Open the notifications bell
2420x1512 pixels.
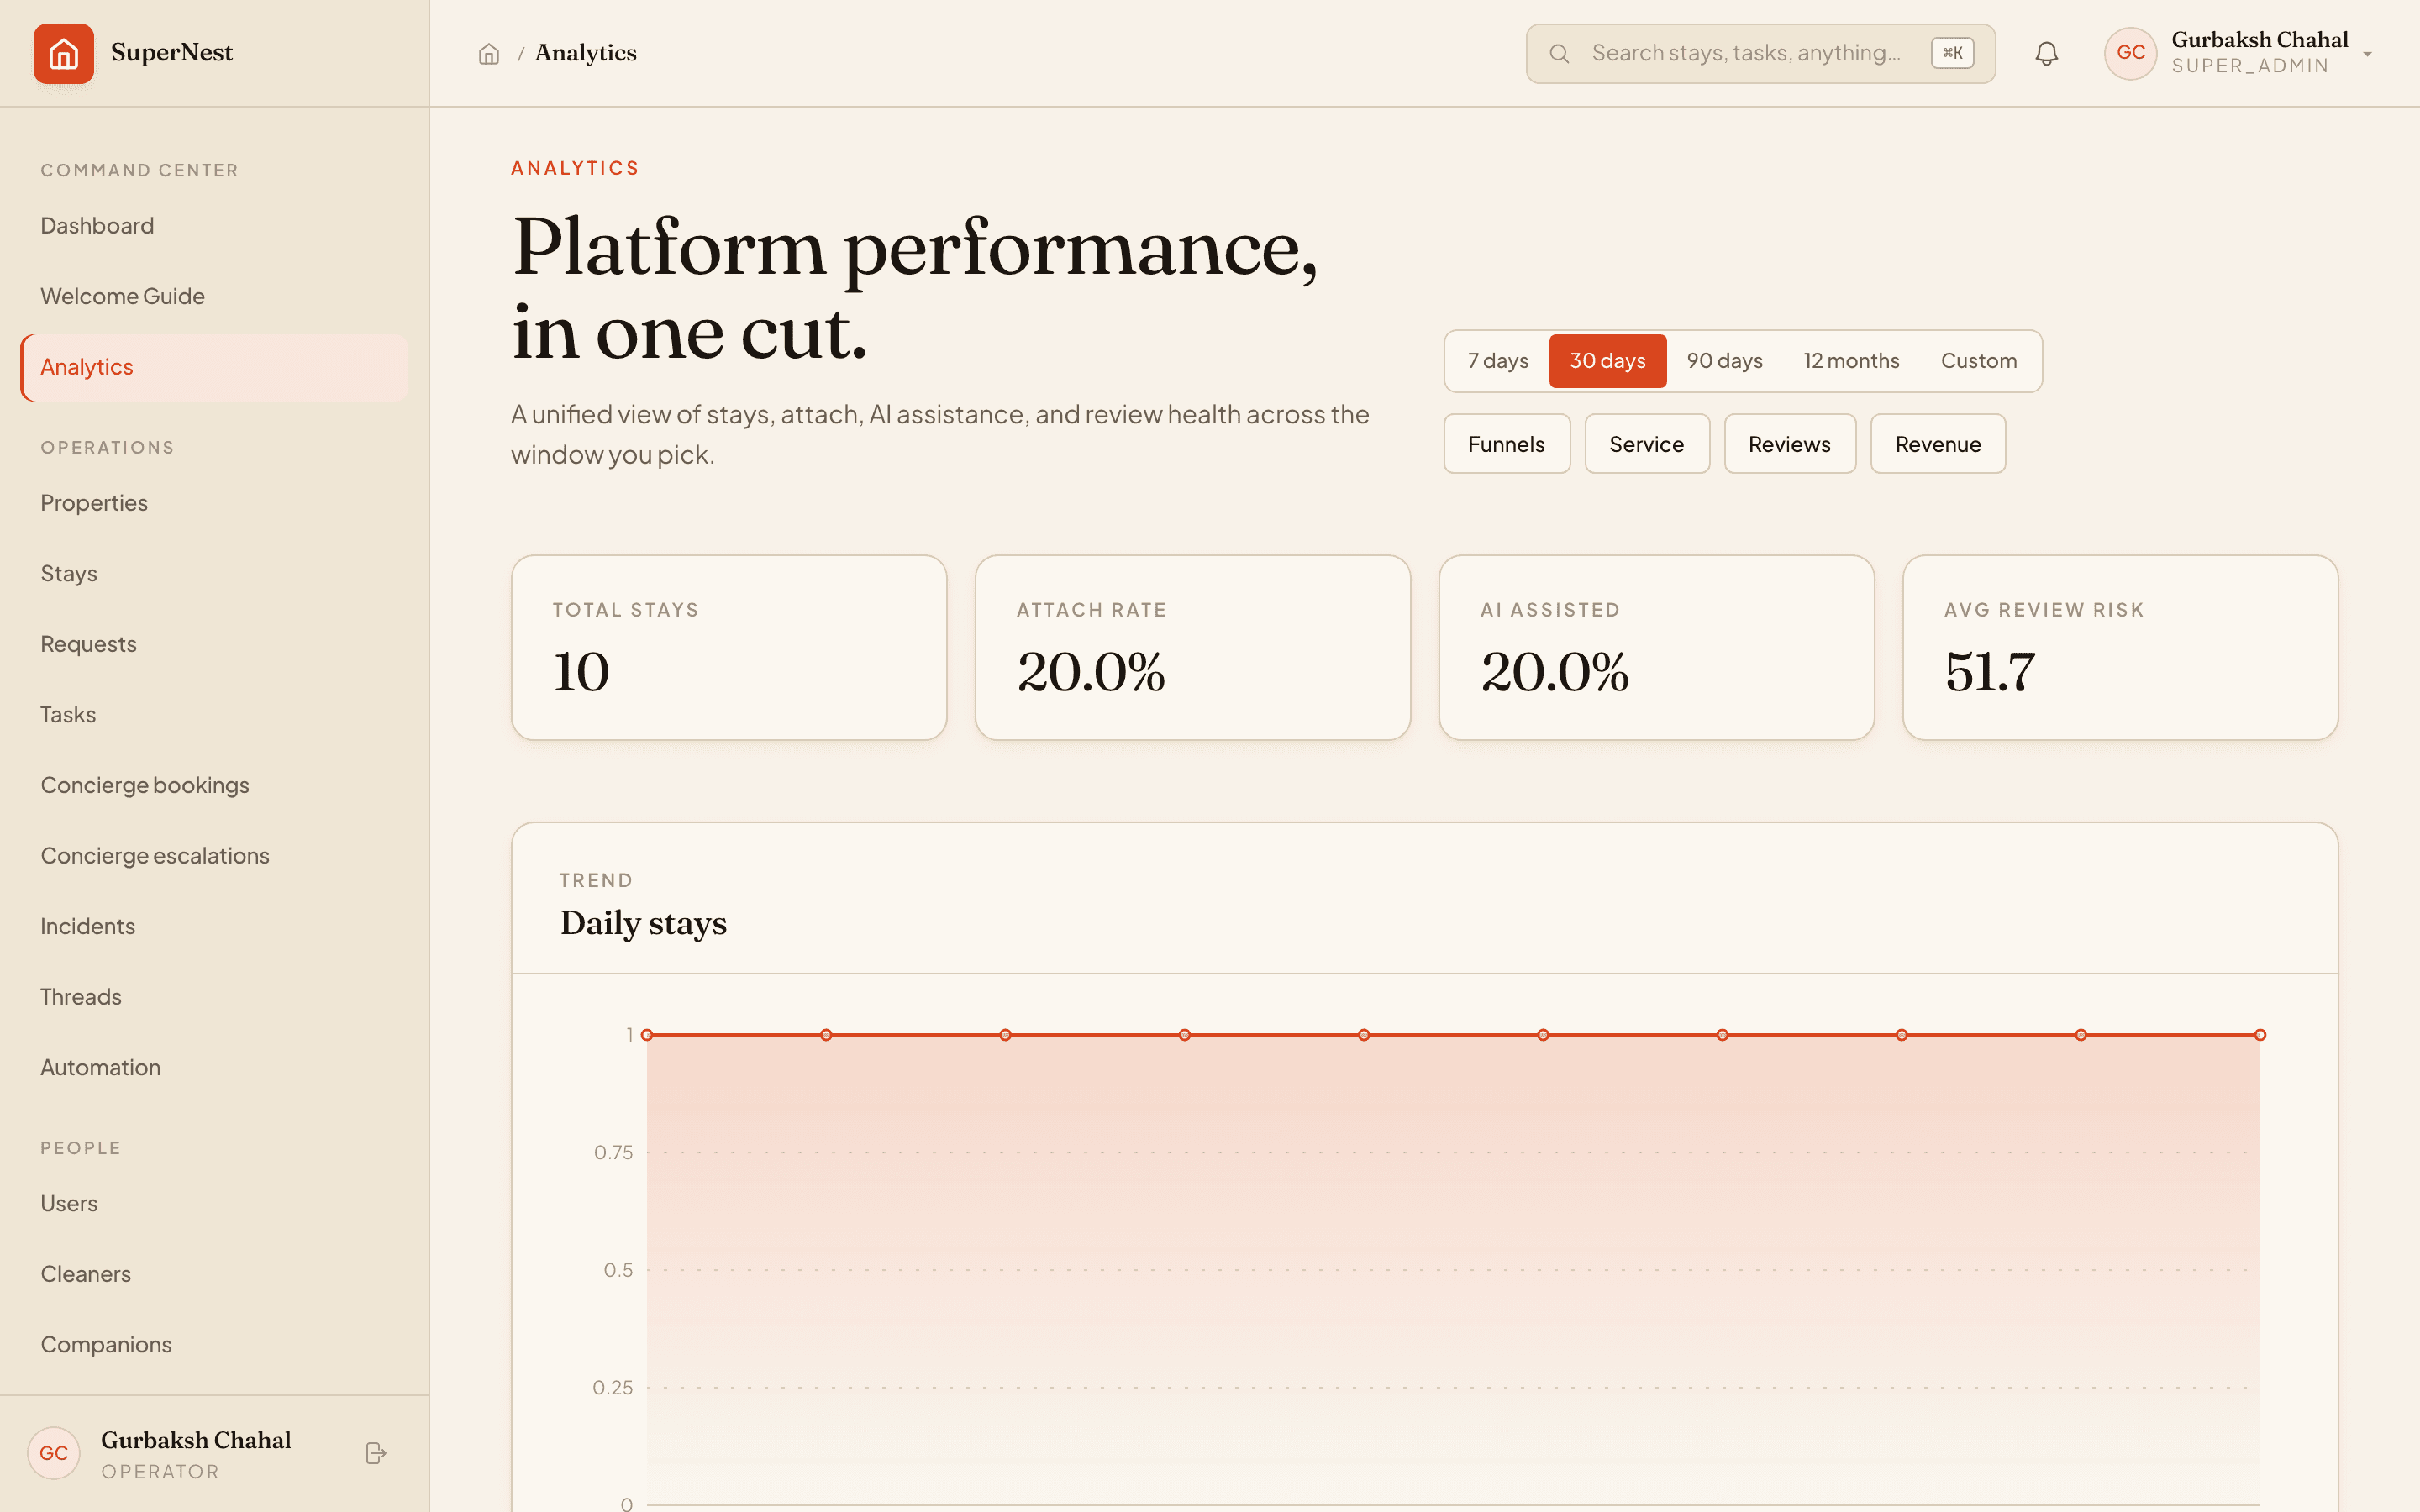(x=2047, y=54)
